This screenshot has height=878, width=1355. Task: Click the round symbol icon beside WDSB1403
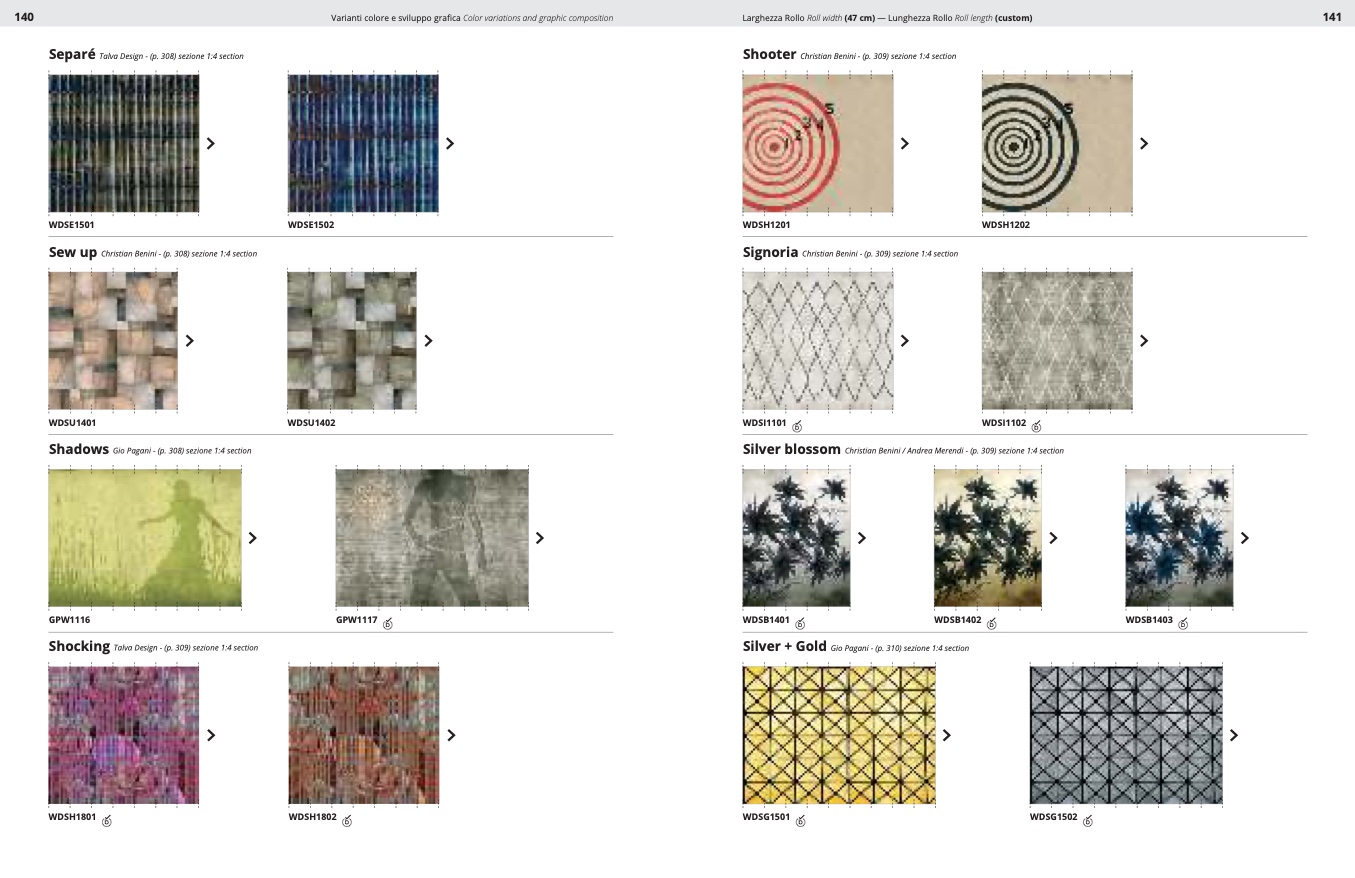coord(1183,624)
